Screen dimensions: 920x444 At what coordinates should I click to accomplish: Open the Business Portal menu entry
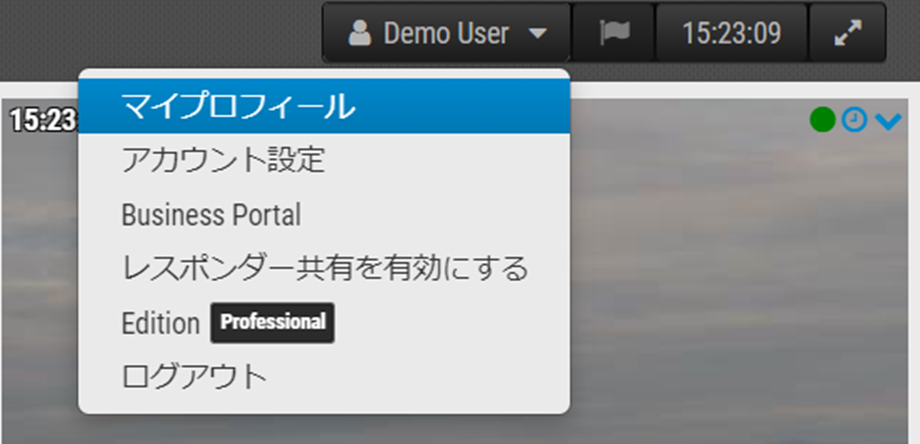point(324,215)
